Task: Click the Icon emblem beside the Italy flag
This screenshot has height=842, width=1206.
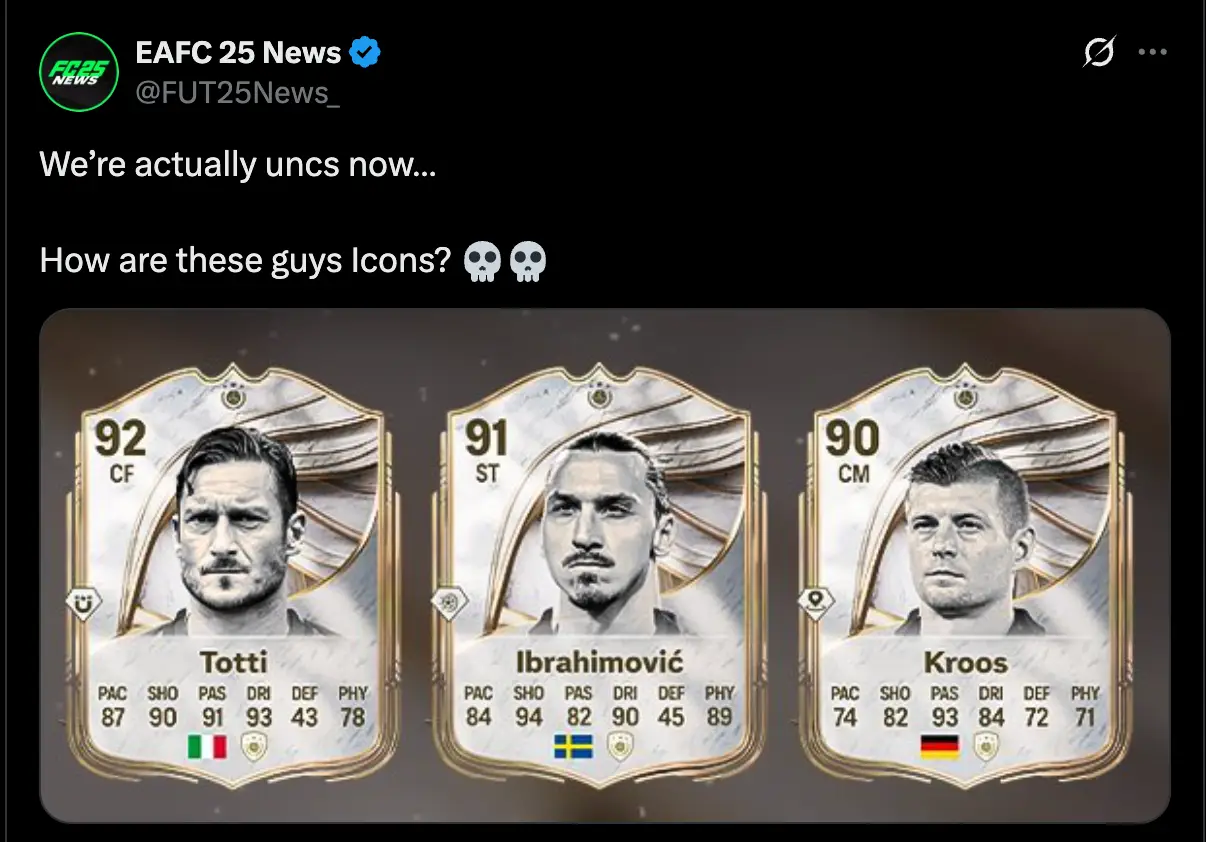Action: coord(255,746)
